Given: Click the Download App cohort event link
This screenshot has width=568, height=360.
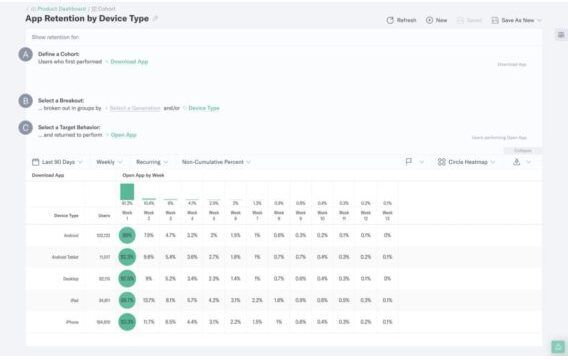Looking at the screenshot, I should pyautogui.click(x=129, y=62).
